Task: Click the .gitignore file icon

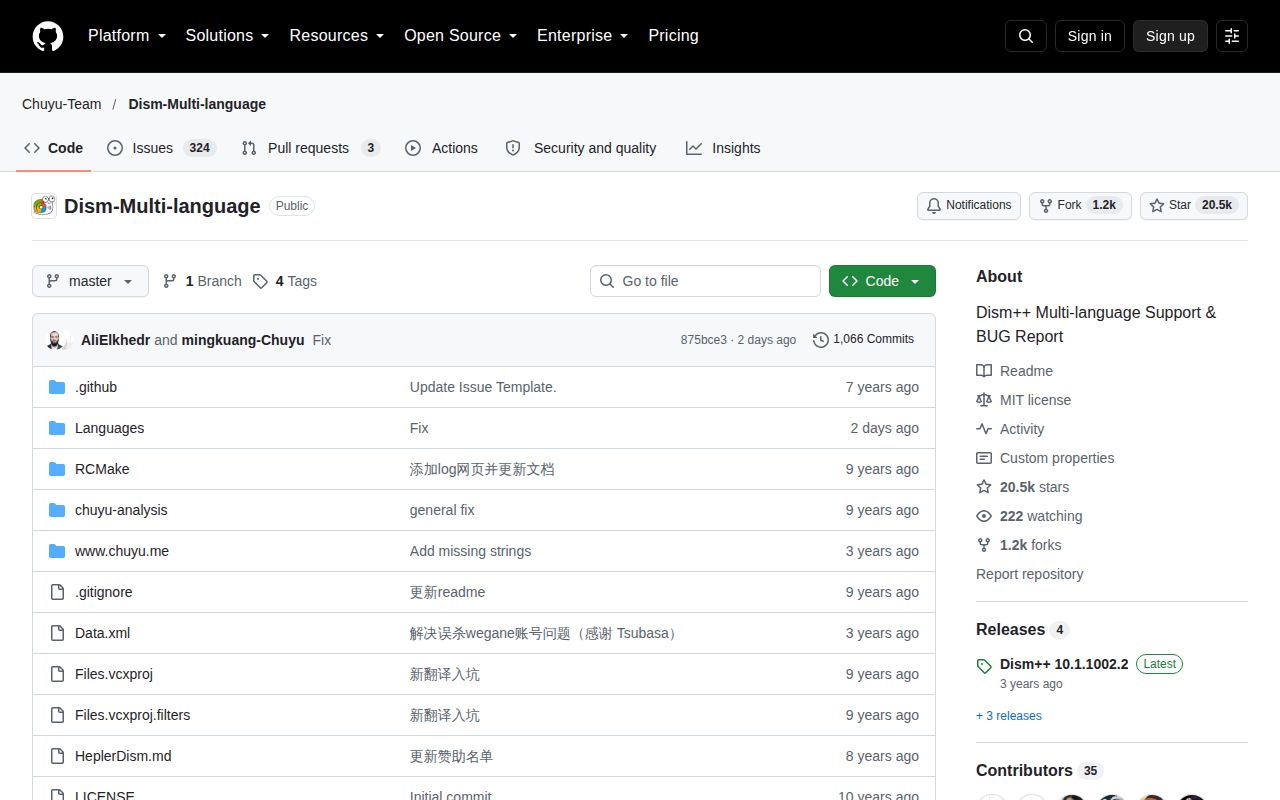Action: 57,592
